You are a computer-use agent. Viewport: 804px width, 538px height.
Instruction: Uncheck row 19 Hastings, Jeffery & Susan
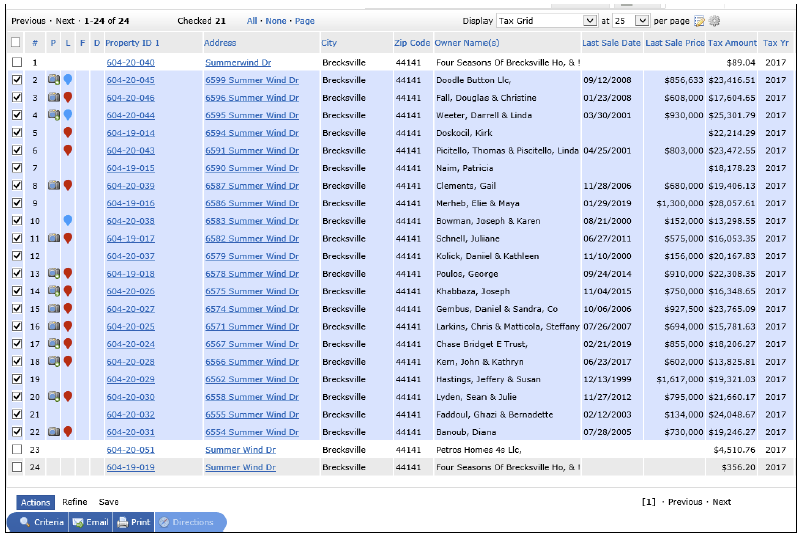[x=17, y=379]
